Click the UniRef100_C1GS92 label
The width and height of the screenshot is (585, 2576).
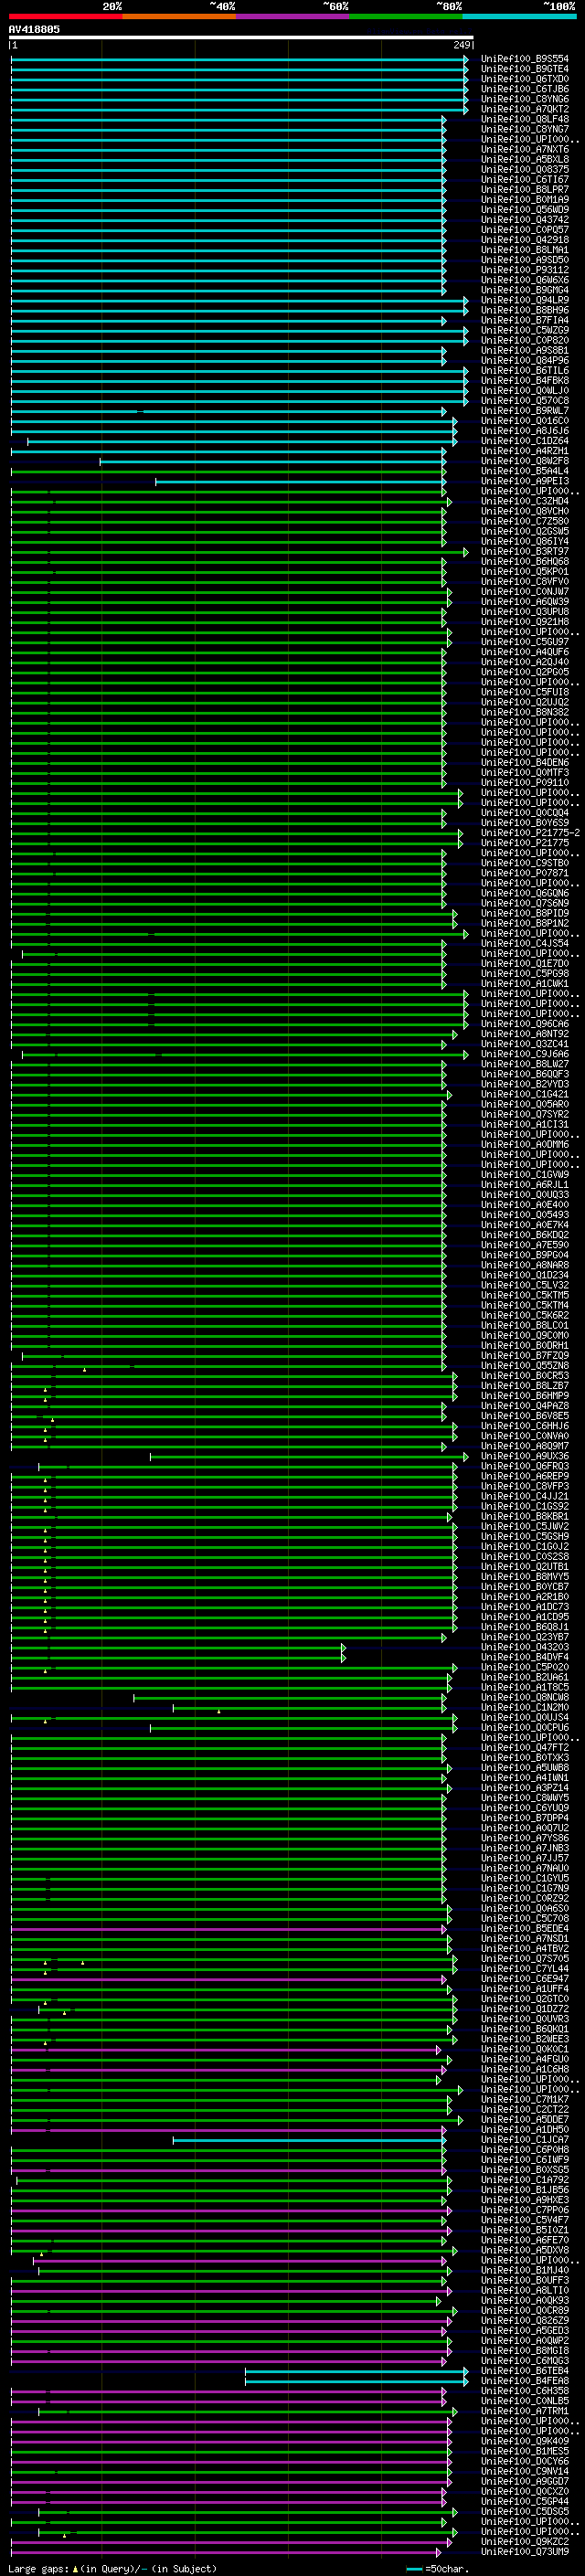[525, 1506]
